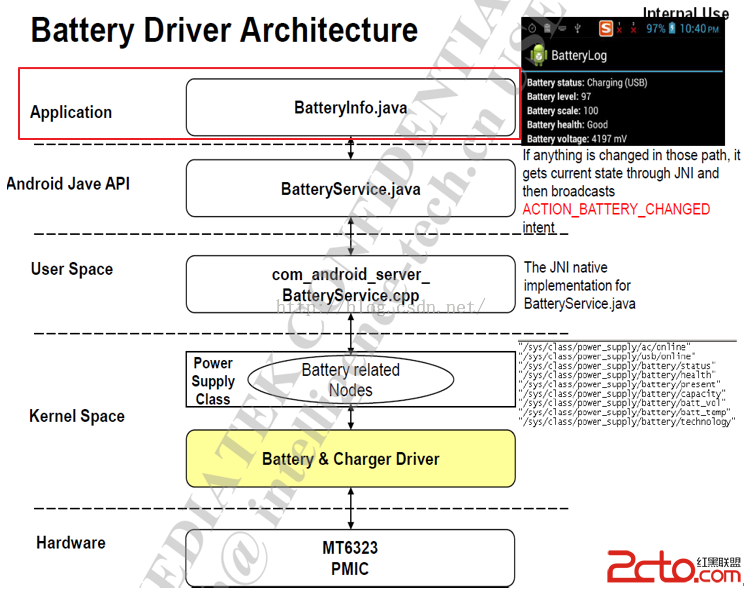Click the yellow Battery & Charger Driver box
This screenshot has width=744, height=593.
click(x=351, y=458)
